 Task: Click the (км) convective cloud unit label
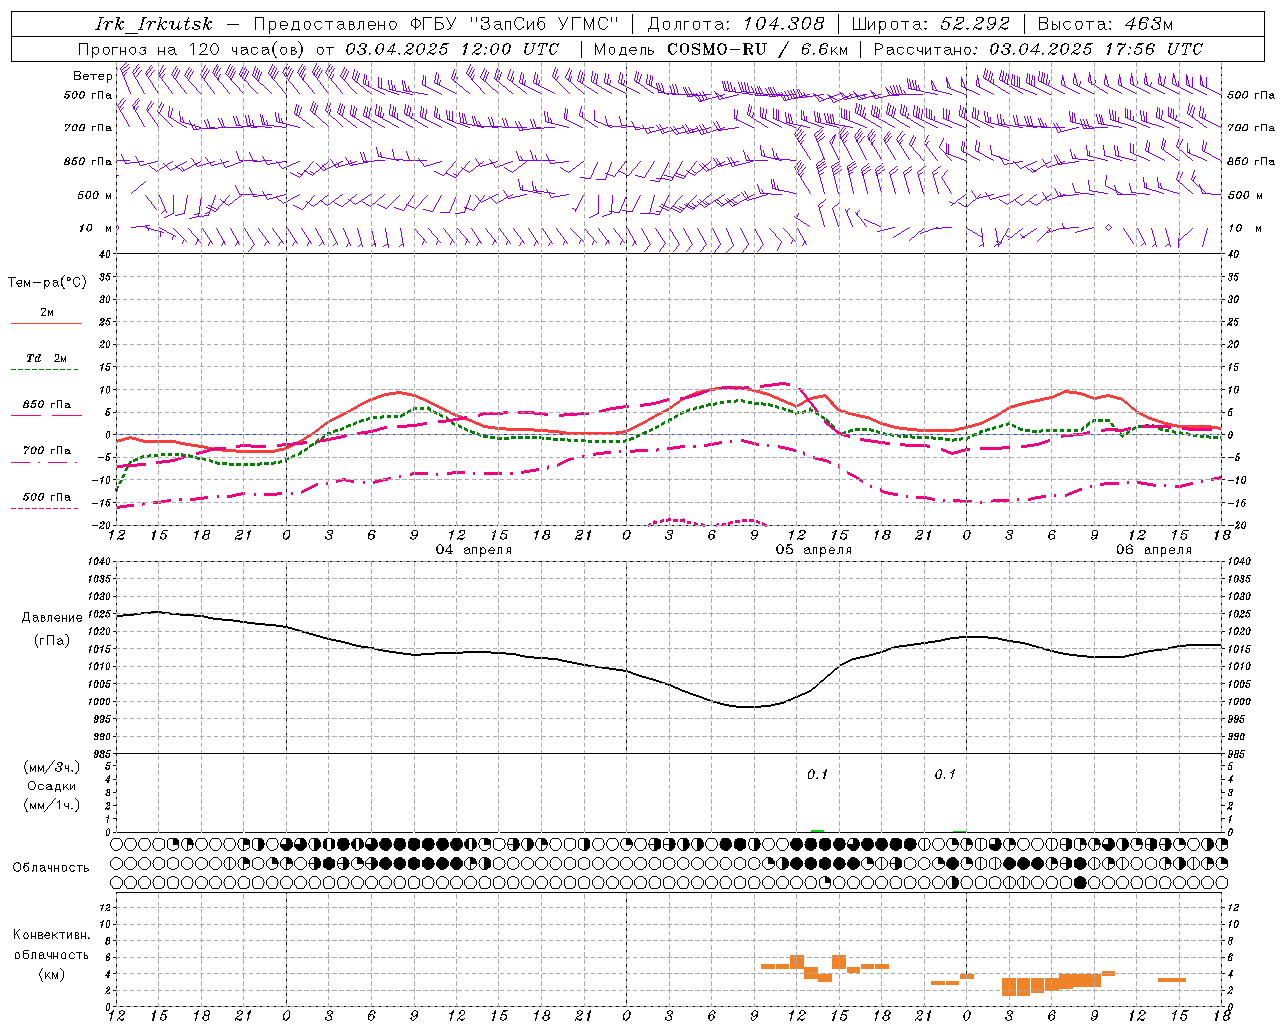coord(52,974)
